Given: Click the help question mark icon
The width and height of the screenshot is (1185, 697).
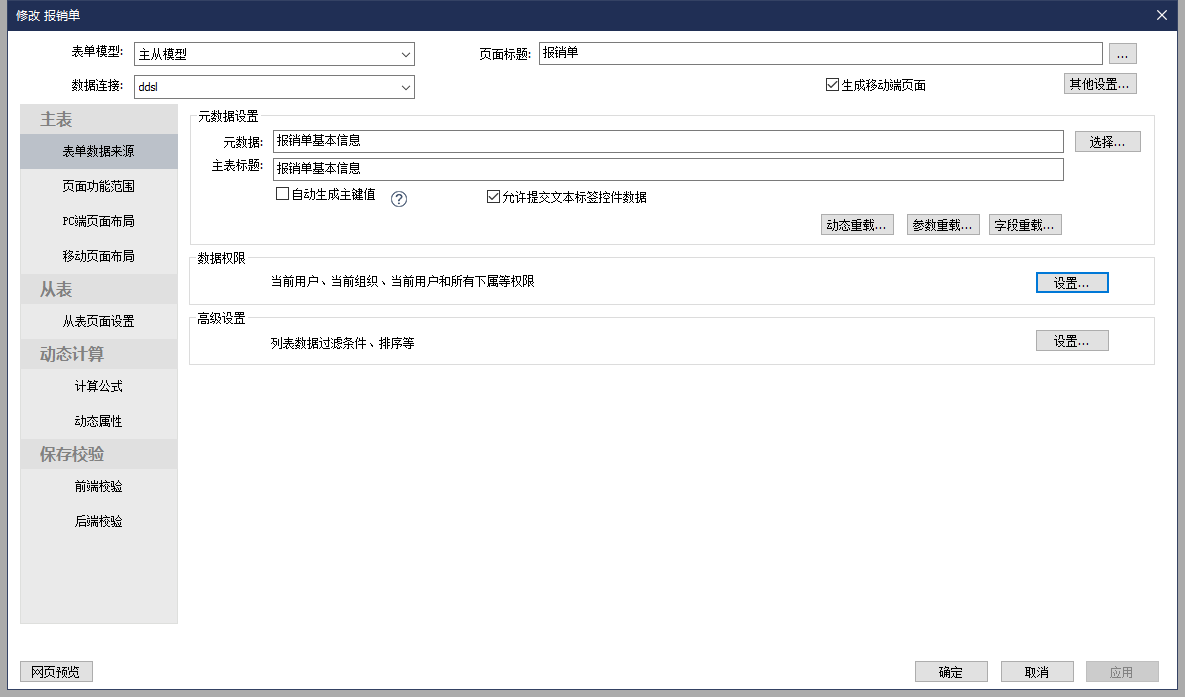Looking at the screenshot, I should coord(399,198).
